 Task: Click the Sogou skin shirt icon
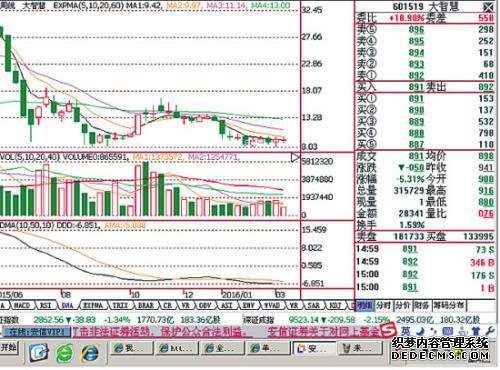click(x=476, y=331)
